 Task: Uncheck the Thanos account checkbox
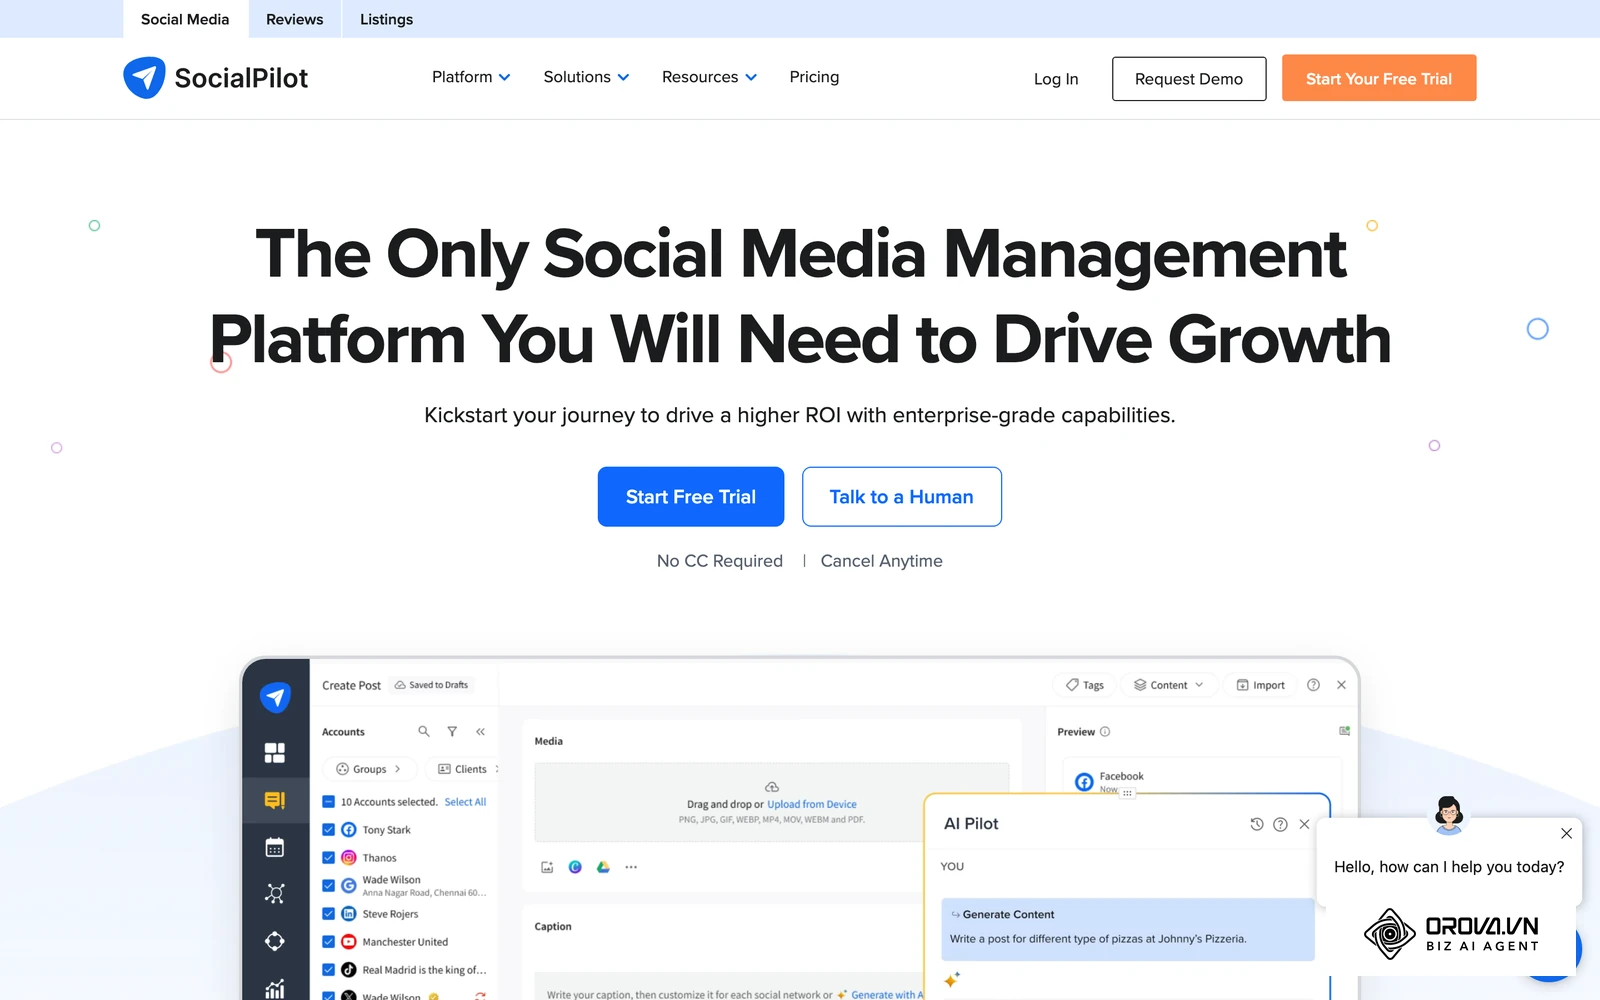tap(328, 857)
